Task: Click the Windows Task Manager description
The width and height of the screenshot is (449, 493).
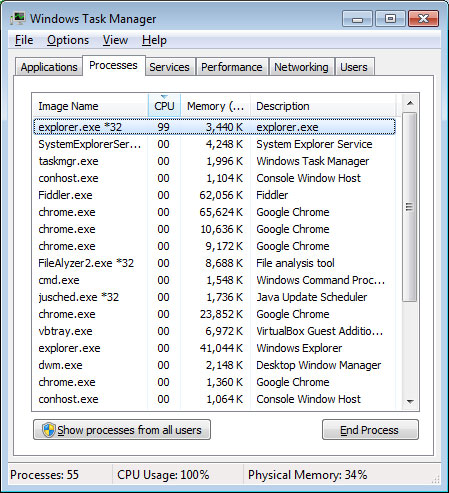Action: pos(313,161)
